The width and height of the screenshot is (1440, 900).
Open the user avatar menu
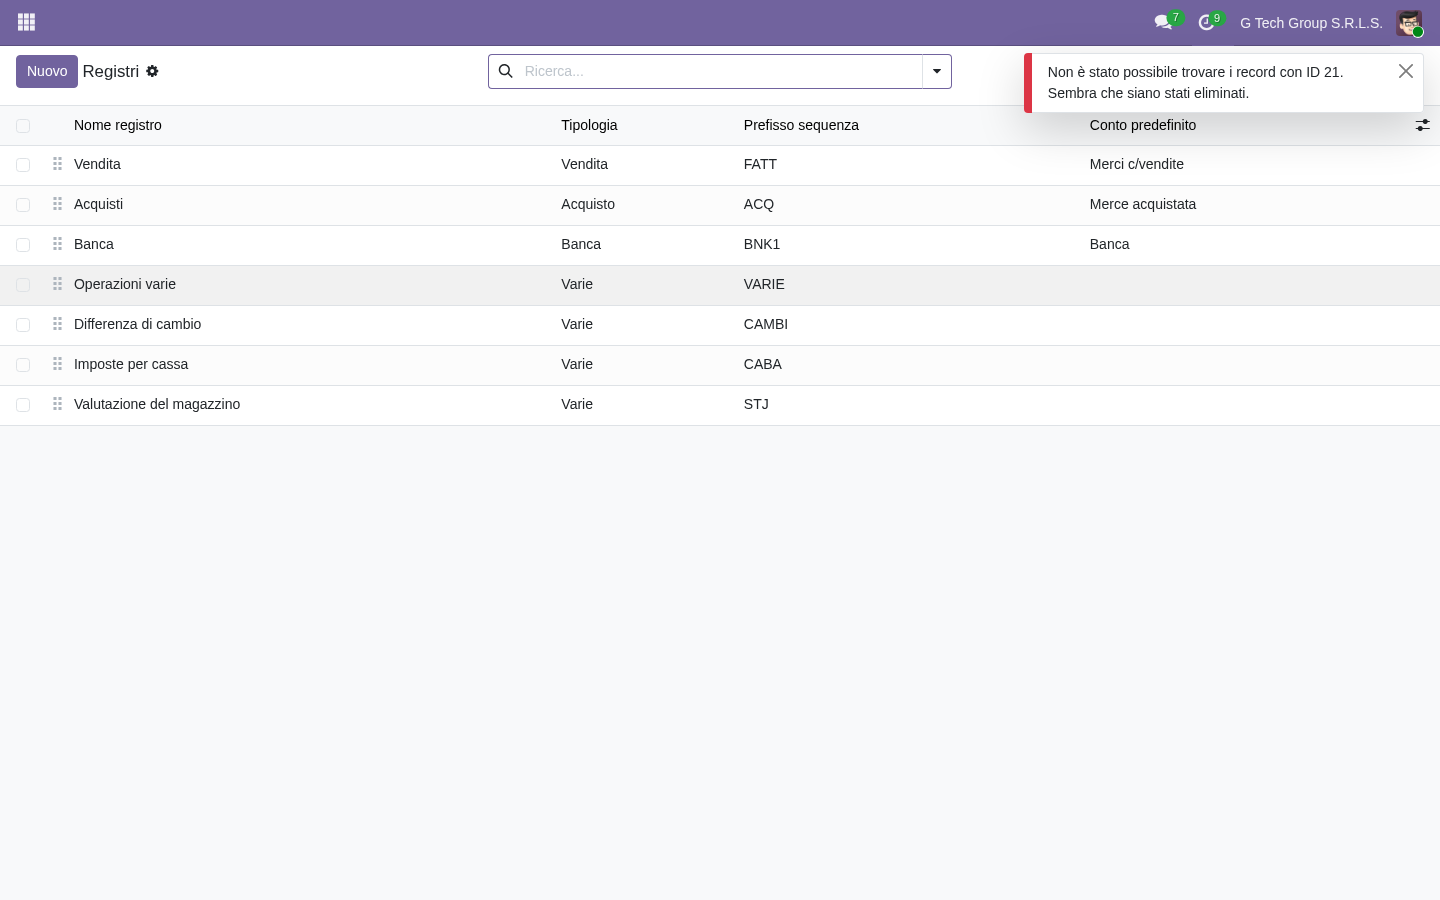(x=1409, y=22)
